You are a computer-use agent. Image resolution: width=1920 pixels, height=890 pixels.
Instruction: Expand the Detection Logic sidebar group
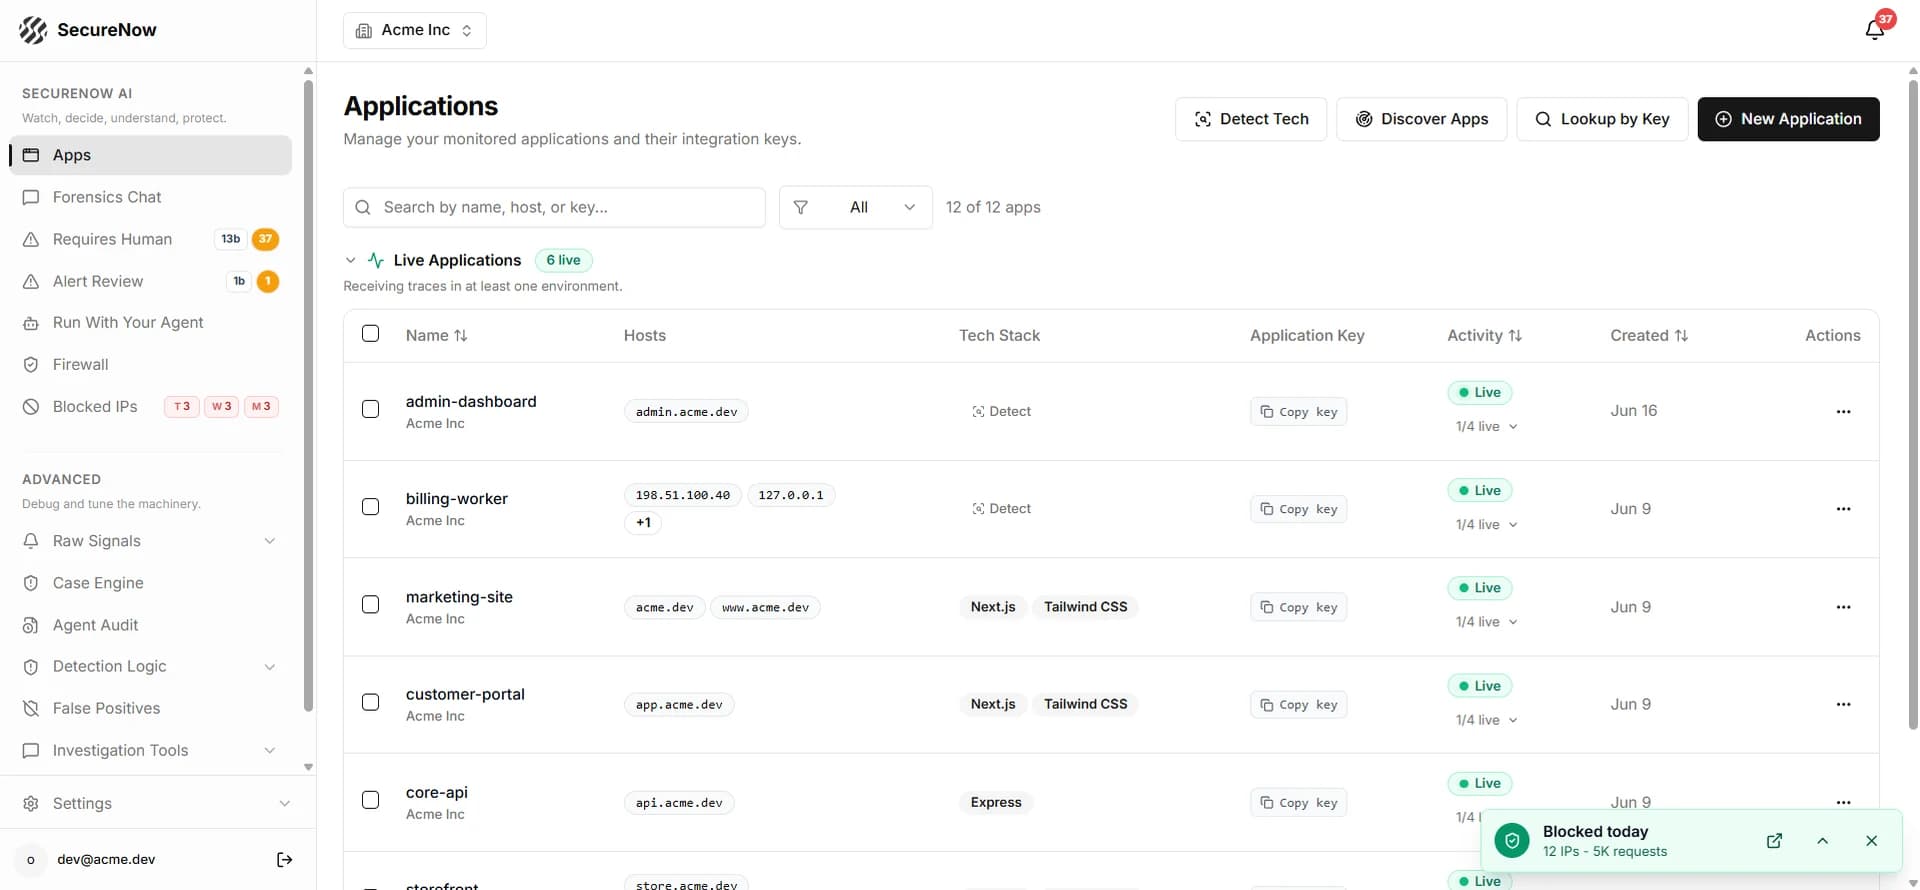coord(150,667)
